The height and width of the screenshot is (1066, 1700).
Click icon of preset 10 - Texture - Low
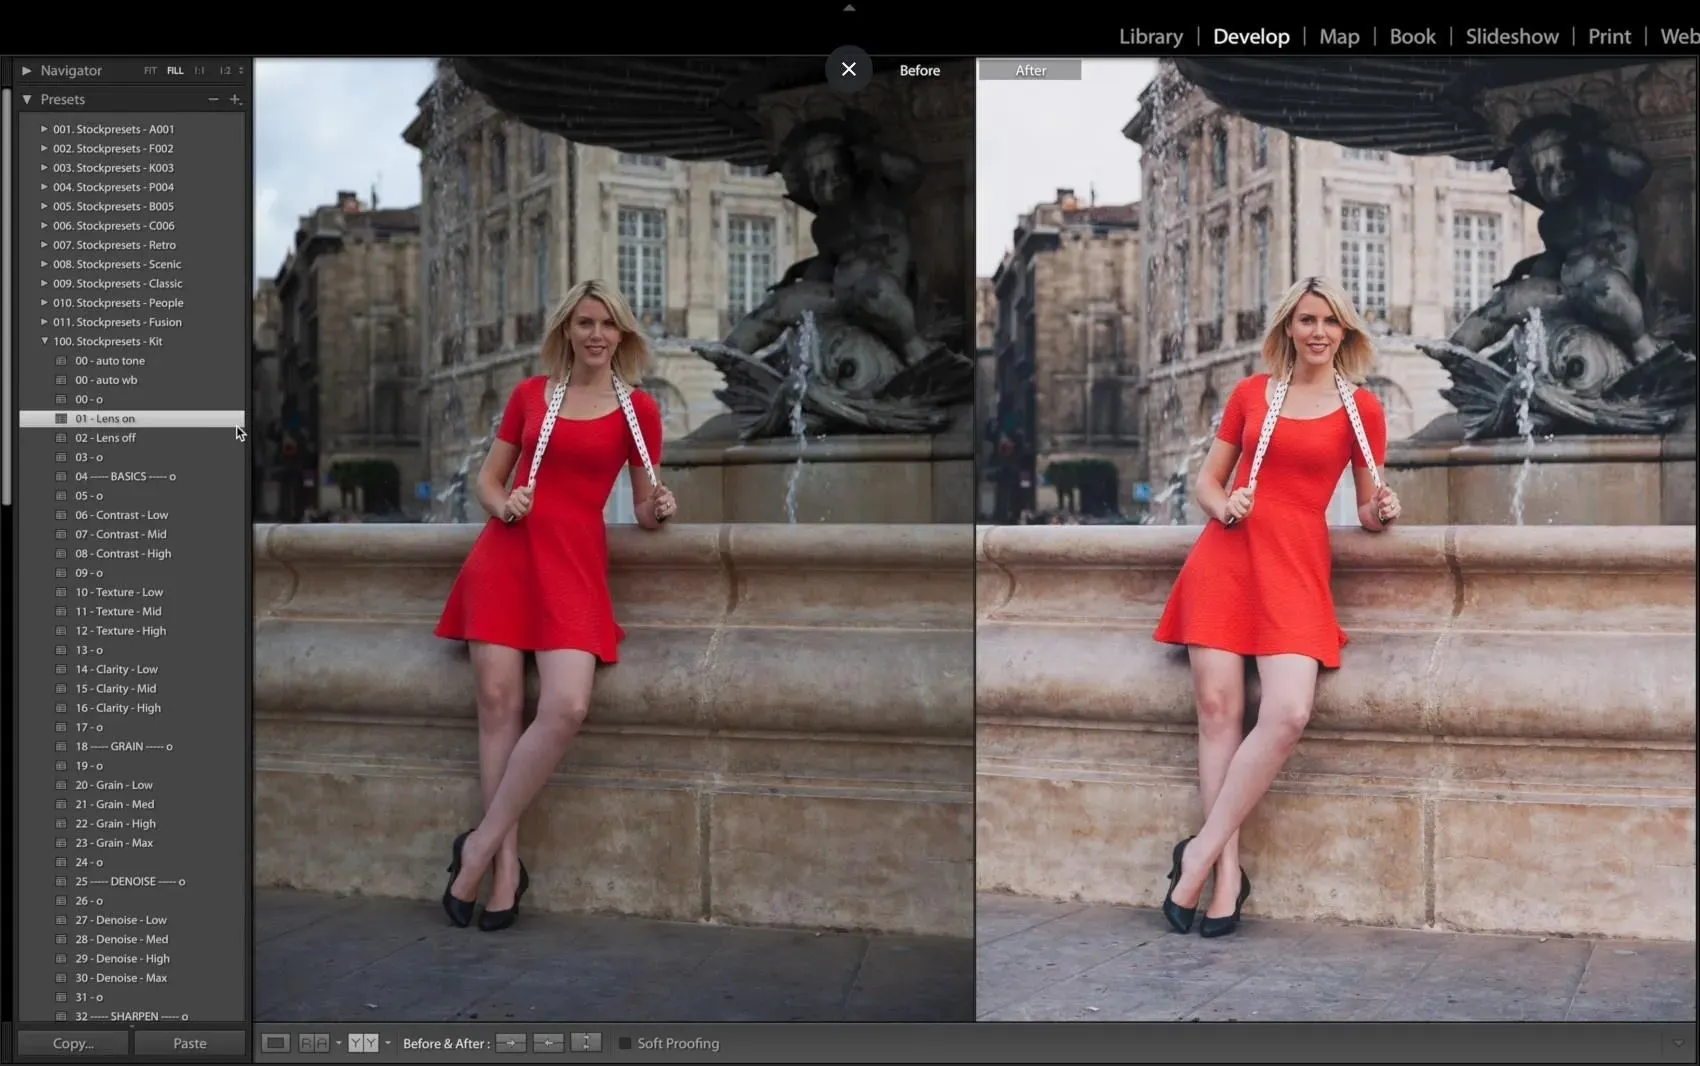[x=61, y=592]
